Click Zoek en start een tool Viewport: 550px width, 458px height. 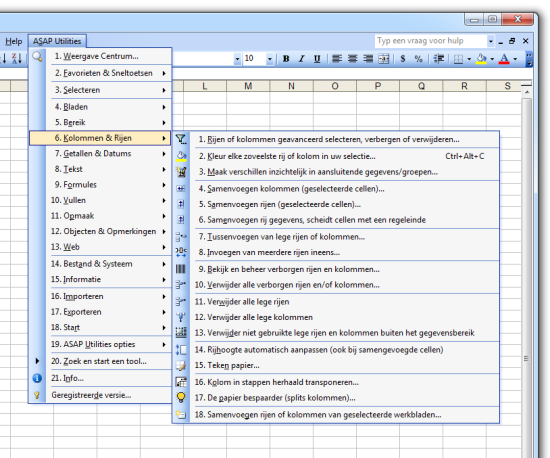point(101,361)
